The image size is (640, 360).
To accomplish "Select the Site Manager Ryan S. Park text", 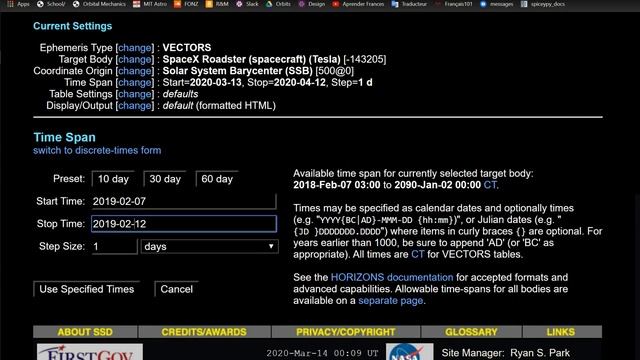I will coord(506,353).
